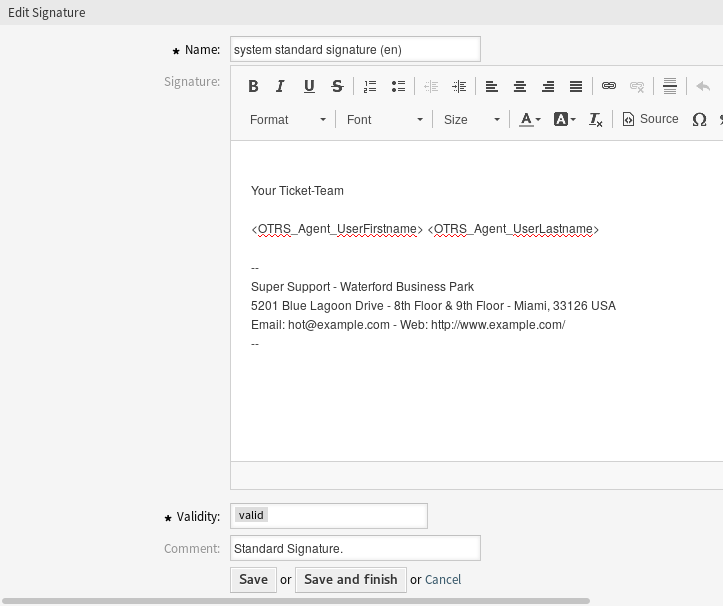Insert a horizontal line
The image size is (723, 606).
click(670, 86)
